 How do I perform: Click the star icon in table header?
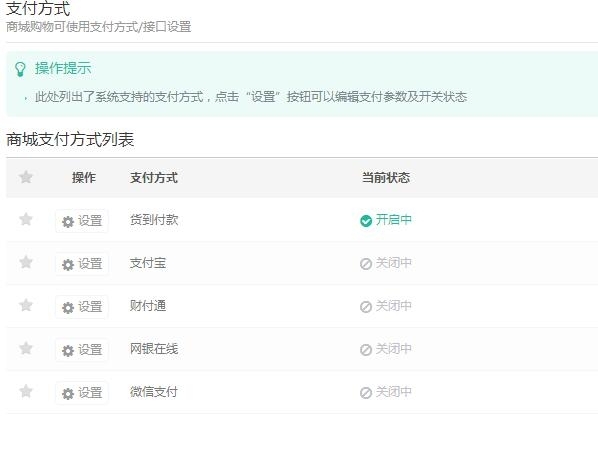pyautogui.click(x=26, y=177)
